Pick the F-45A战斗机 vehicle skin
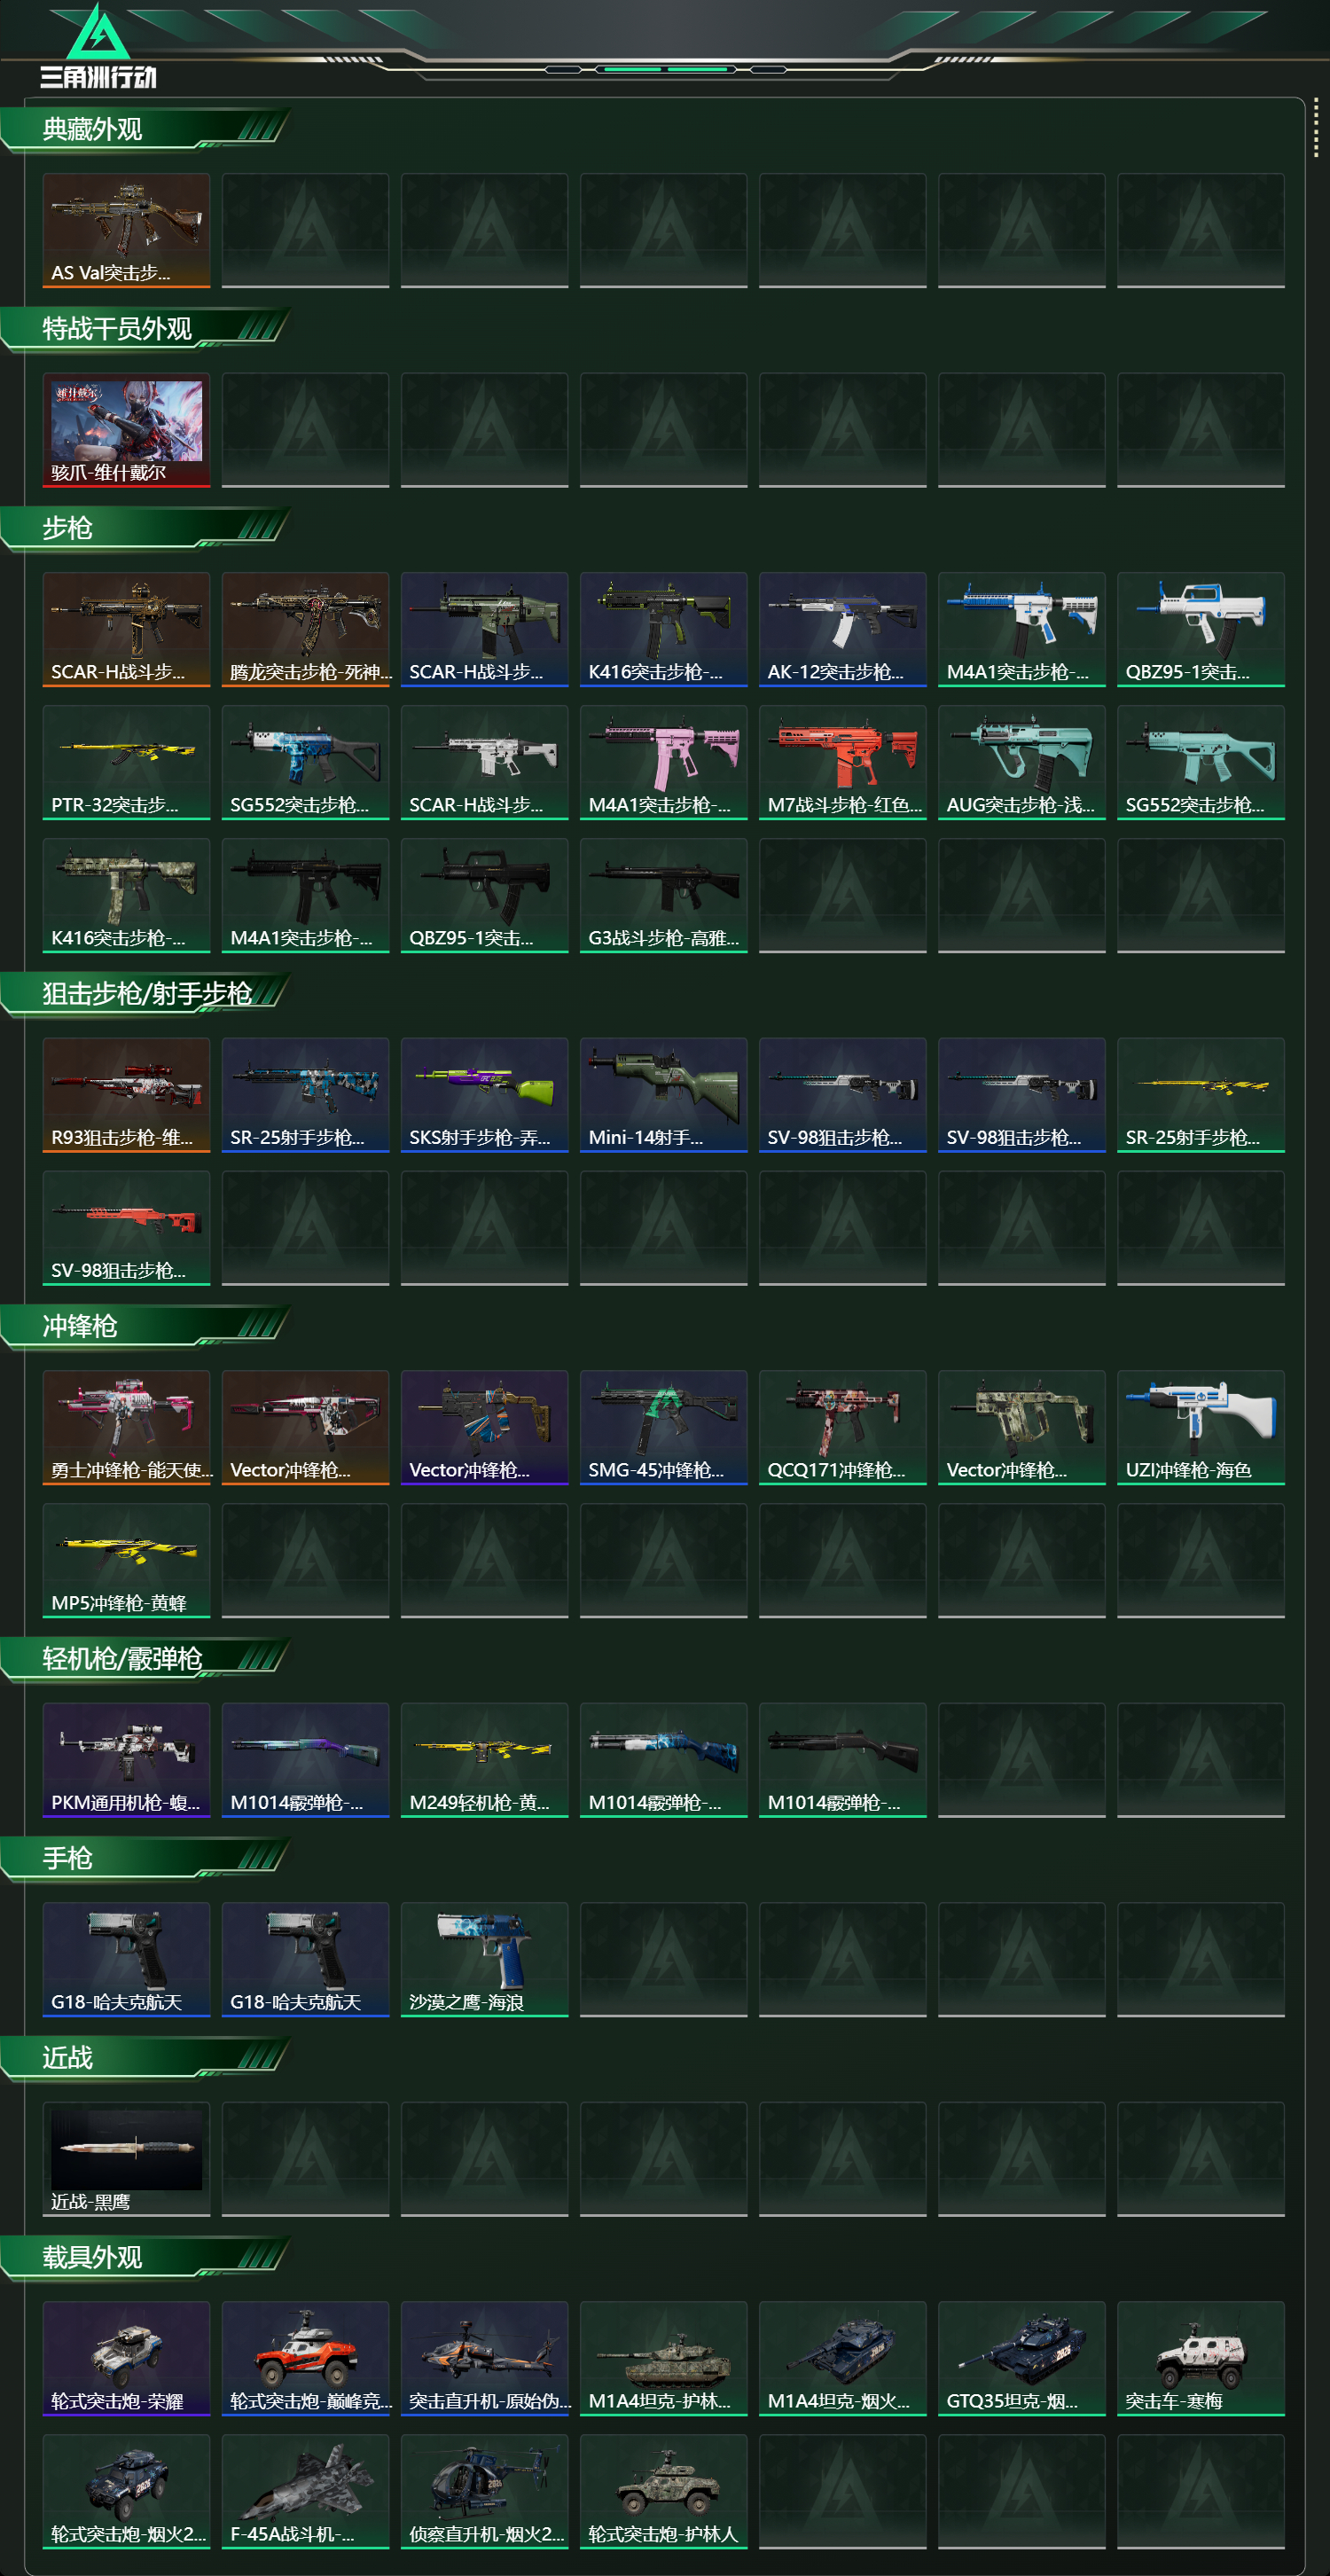Viewport: 1330px width, 2576px height. pos(305,2491)
